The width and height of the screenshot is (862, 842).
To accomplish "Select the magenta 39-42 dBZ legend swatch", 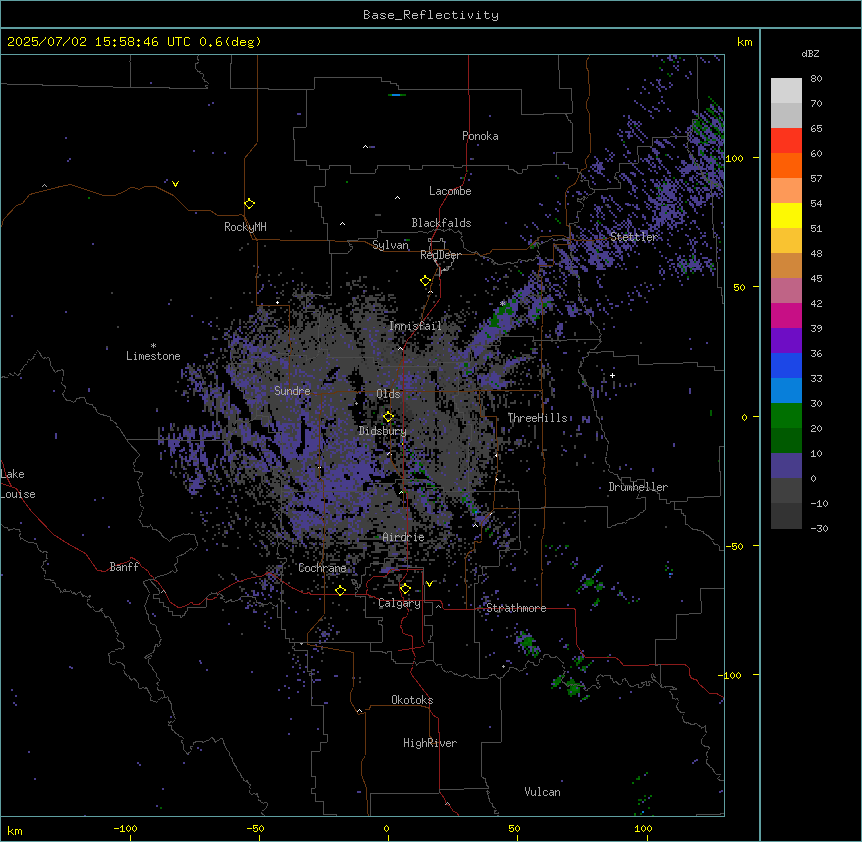I will click(786, 315).
